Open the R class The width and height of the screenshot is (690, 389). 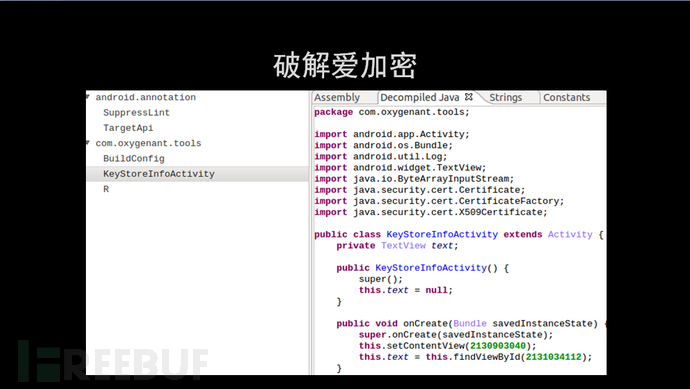pyautogui.click(x=106, y=189)
